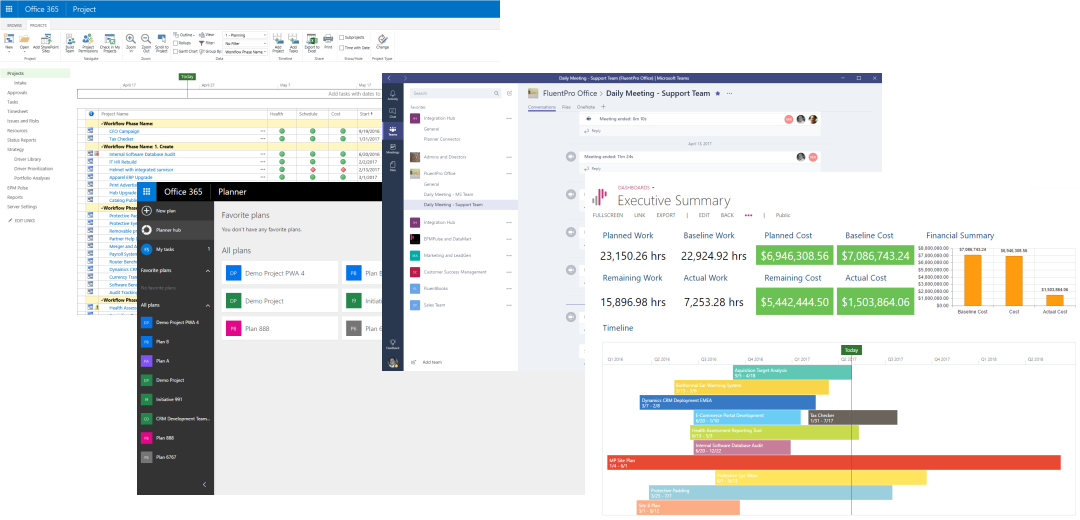Click Export to Excel in ribbon
Screen dimensions: 1080x520
pyautogui.click(x=311, y=43)
